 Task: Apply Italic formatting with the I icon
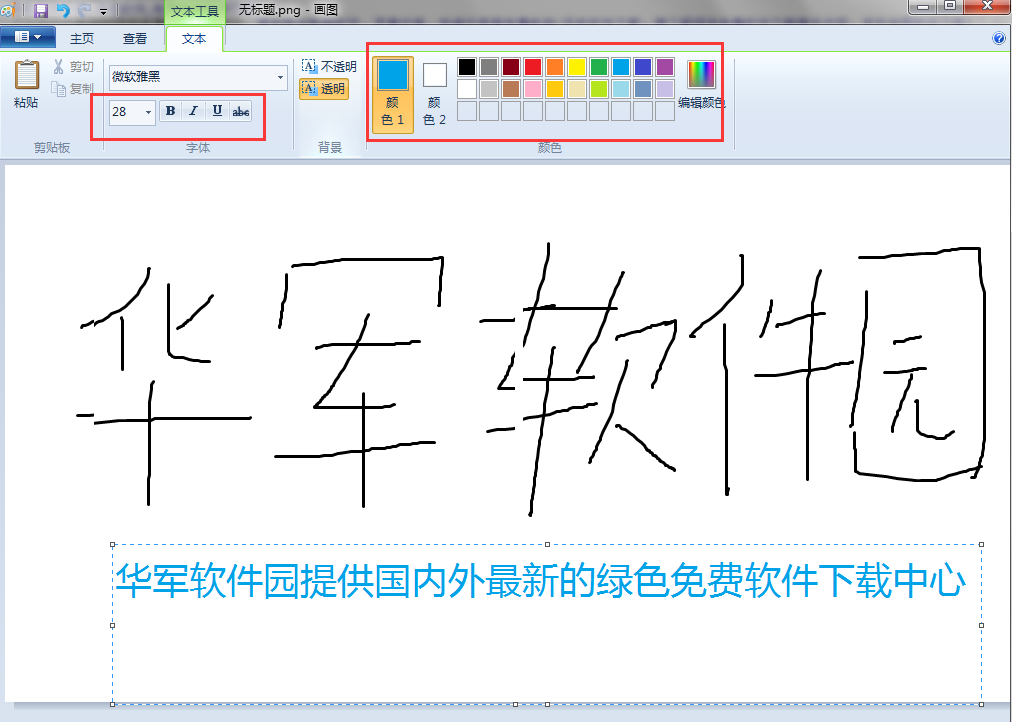[193, 111]
